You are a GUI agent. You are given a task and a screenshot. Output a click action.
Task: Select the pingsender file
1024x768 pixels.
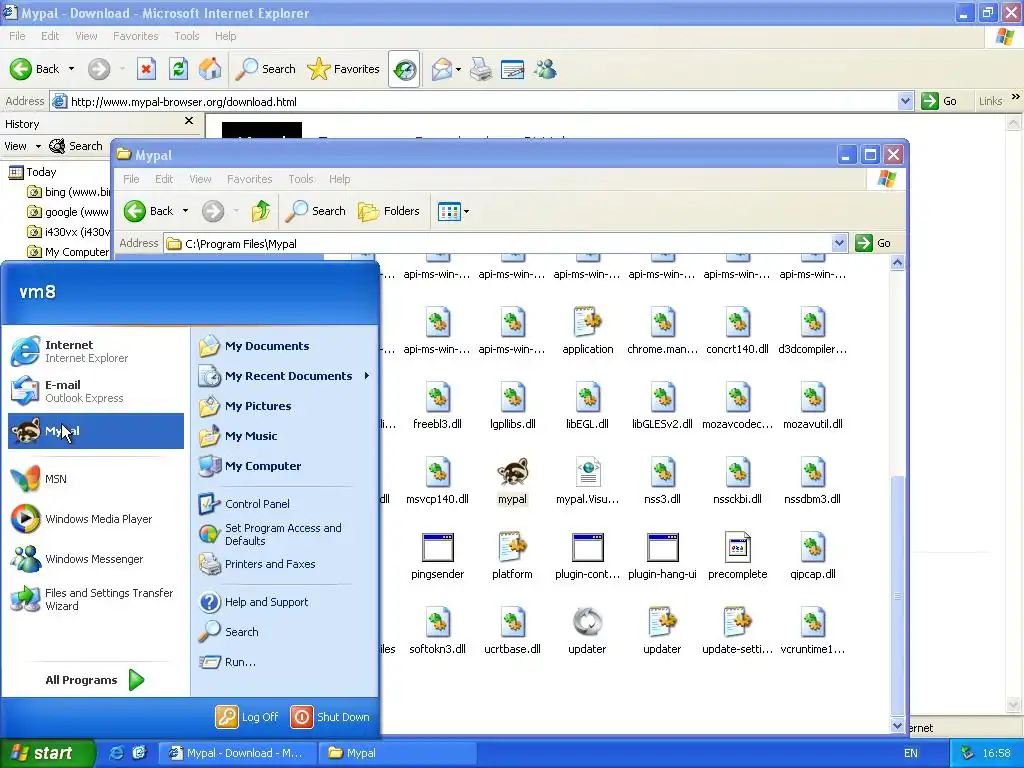[x=437, y=556]
